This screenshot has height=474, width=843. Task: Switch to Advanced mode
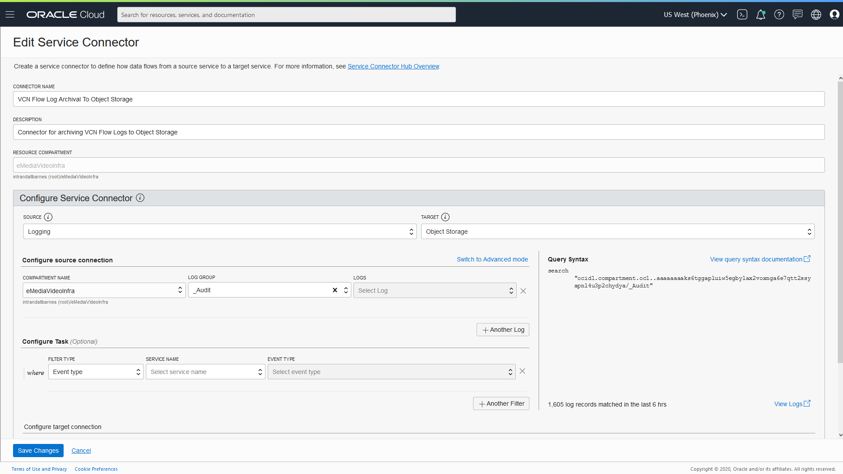click(x=492, y=260)
